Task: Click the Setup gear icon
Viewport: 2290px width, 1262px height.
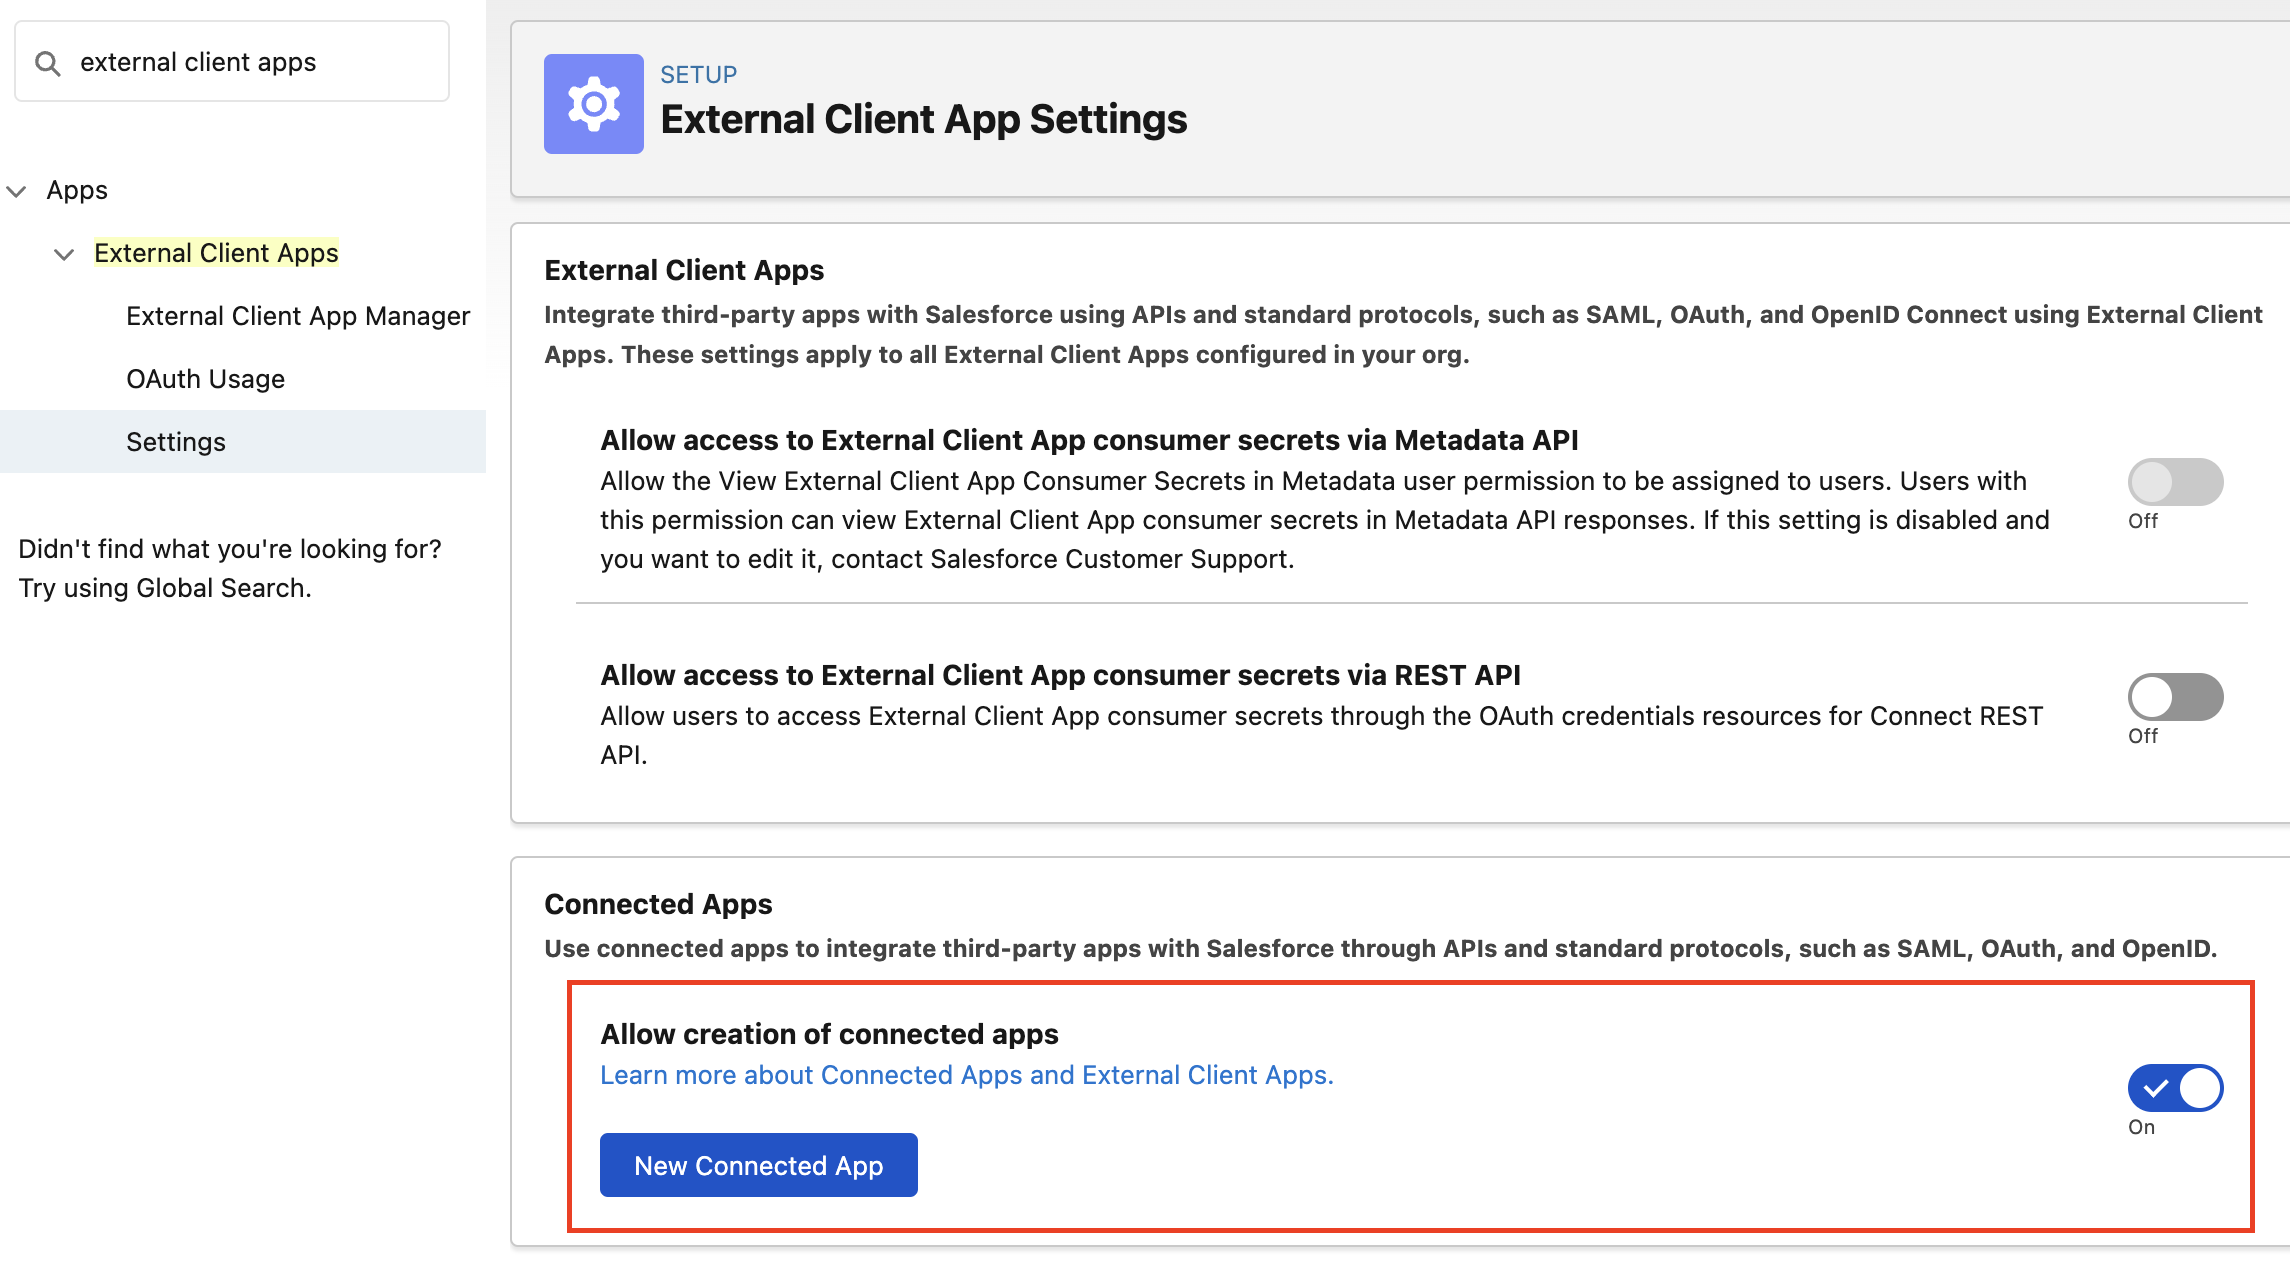Action: 593,104
